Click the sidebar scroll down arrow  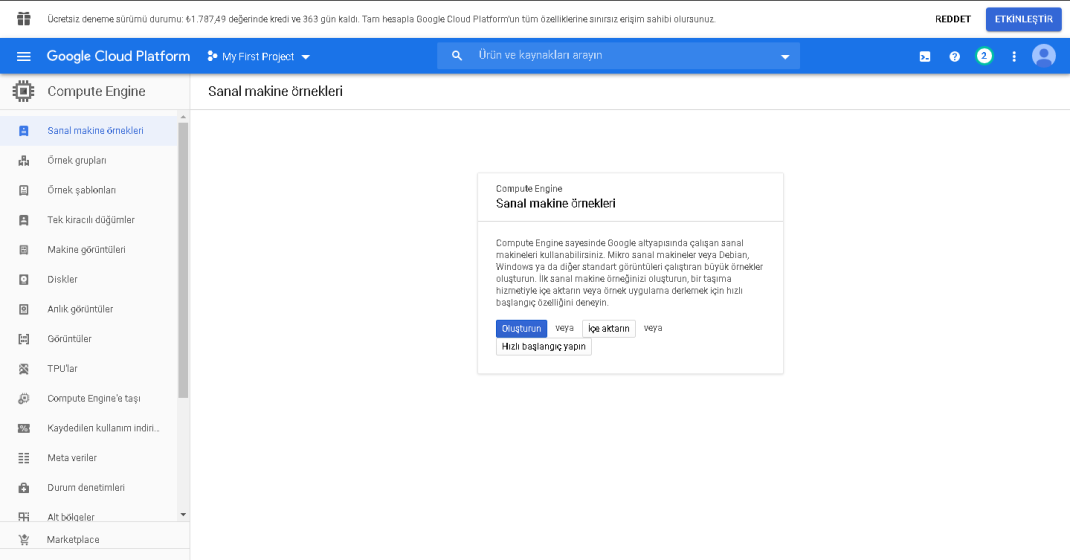coord(183,514)
